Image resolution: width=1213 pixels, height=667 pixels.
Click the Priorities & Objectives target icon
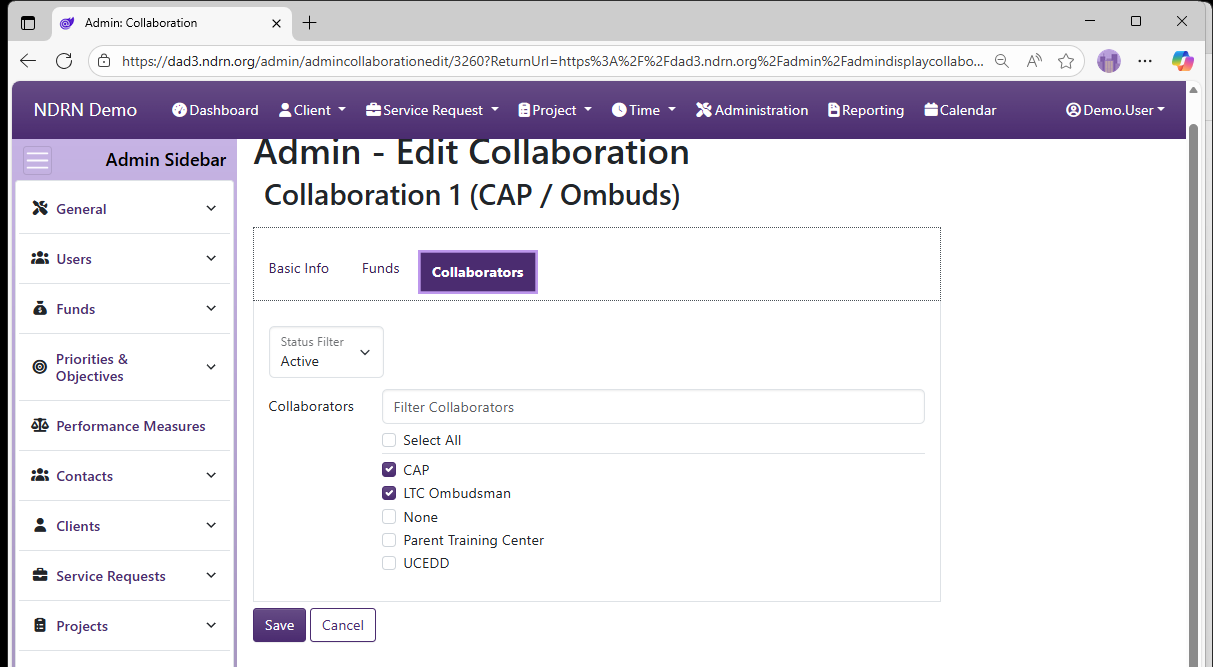coord(40,367)
